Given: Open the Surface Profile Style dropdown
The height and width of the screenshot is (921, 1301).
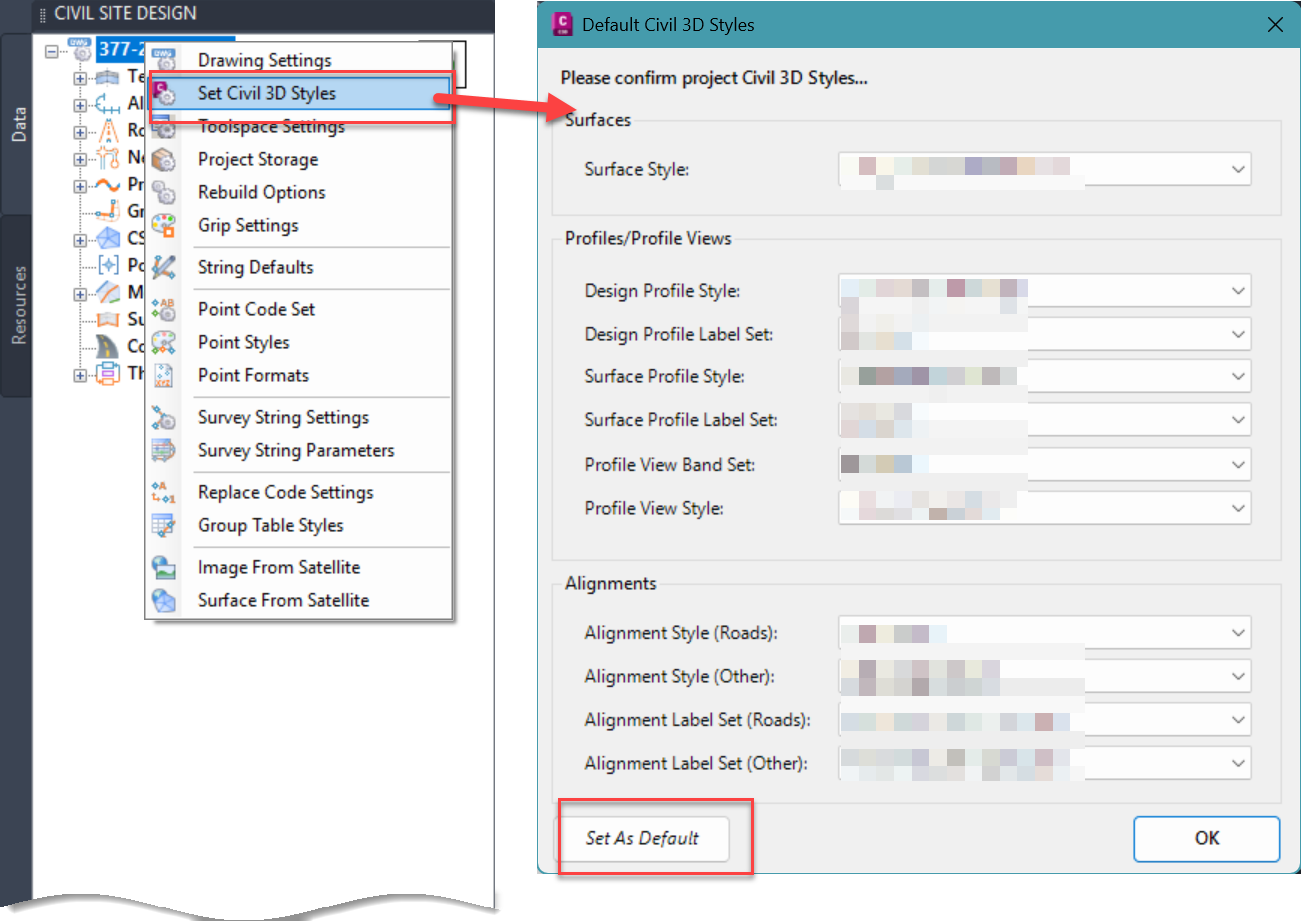Looking at the screenshot, I should tap(1045, 377).
